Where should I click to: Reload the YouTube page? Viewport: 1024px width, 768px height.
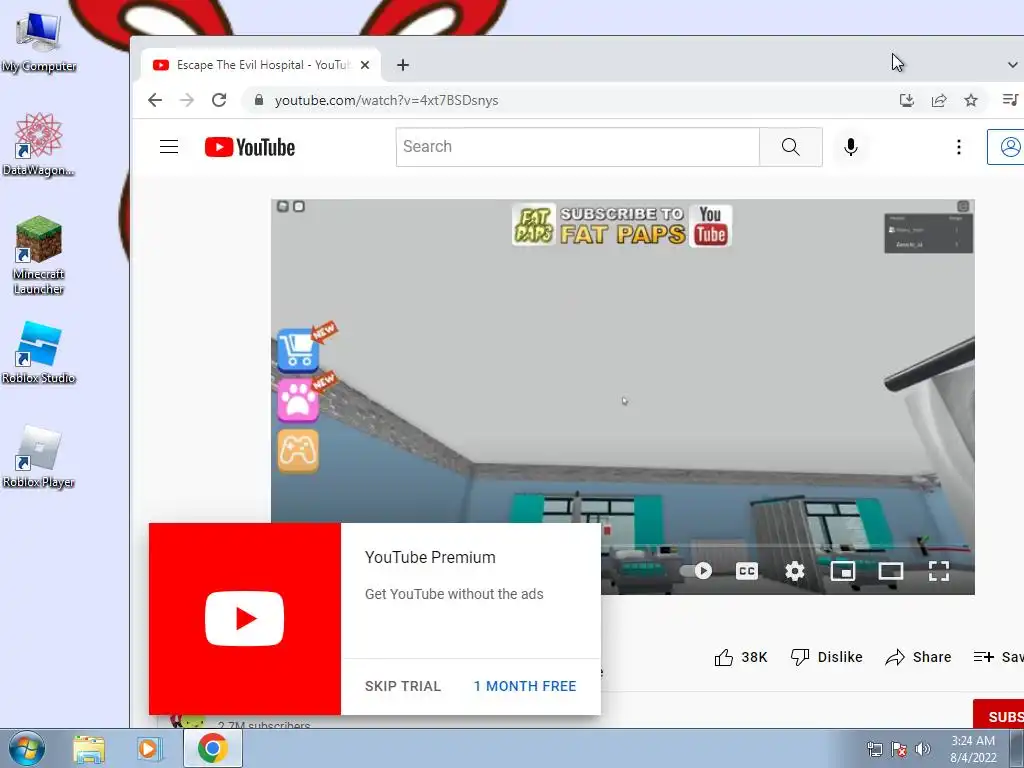click(x=219, y=100)
